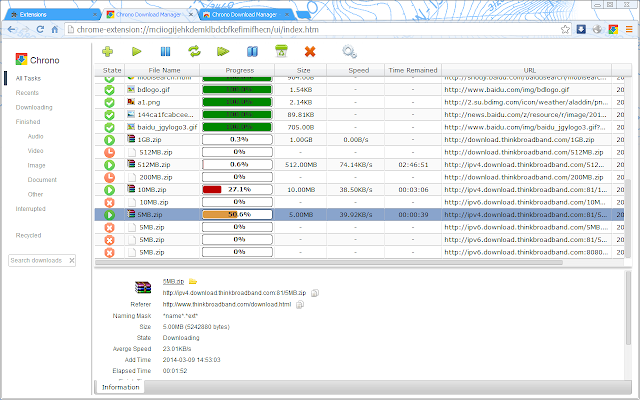Image resolution: width=640 pixels, height=400 pixels.
Task: Click the 27.1% progress bar of 10MB.zip
Action: (x=238, y=190)
